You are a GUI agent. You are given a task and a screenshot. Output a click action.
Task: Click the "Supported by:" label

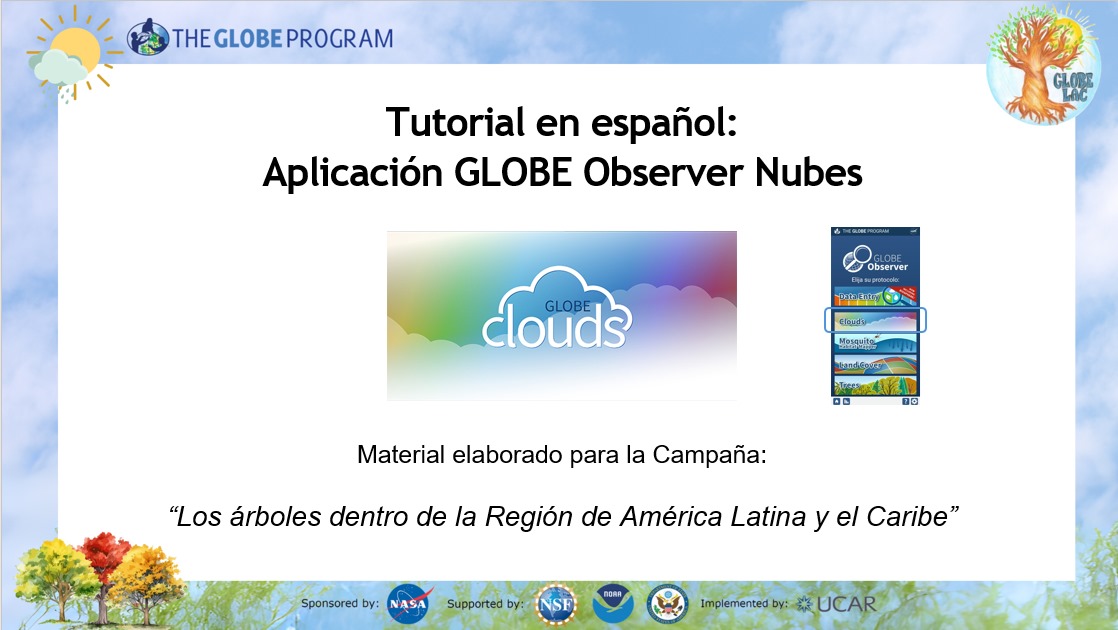[x=486, y=604]
